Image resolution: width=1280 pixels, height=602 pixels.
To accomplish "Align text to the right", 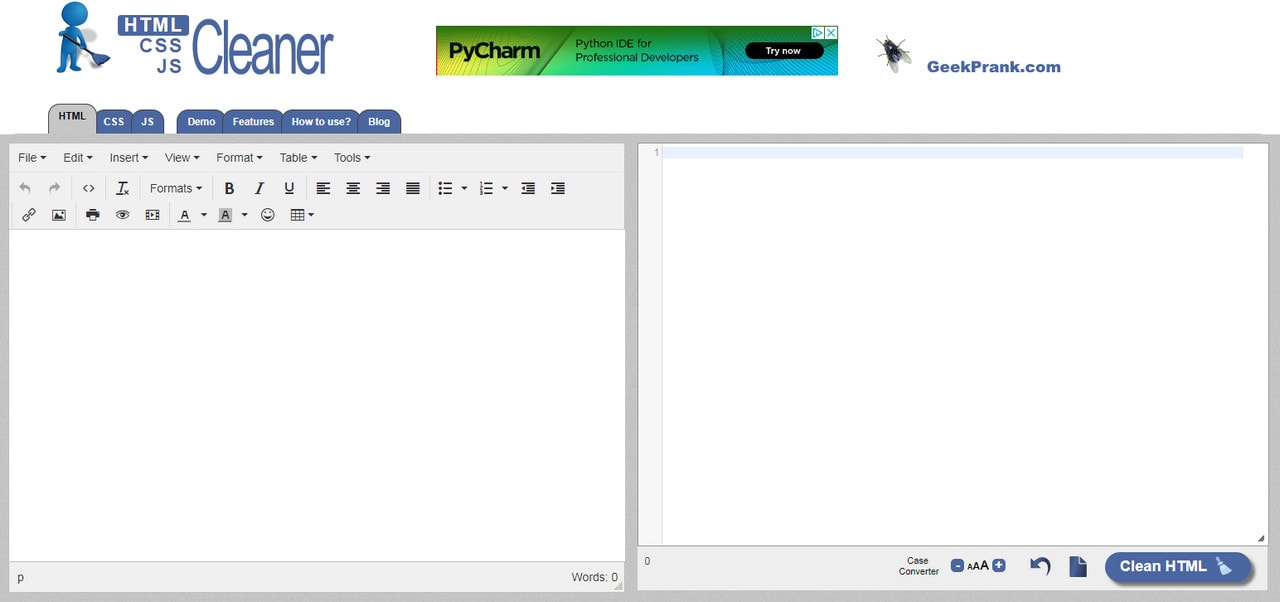I will click(x=383, y=188).
